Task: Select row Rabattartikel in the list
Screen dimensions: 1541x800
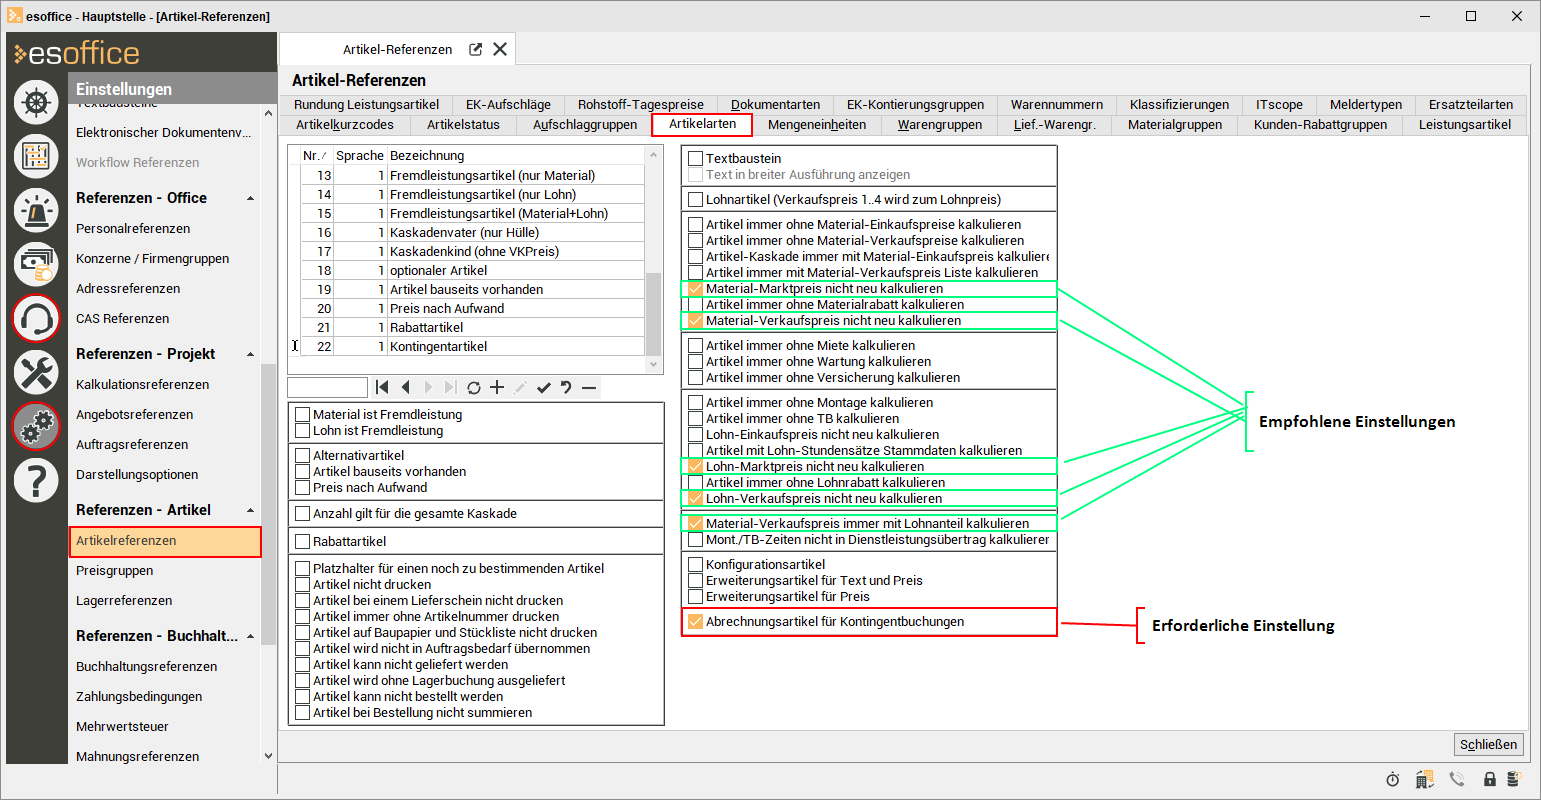Action: click(473, 327)
